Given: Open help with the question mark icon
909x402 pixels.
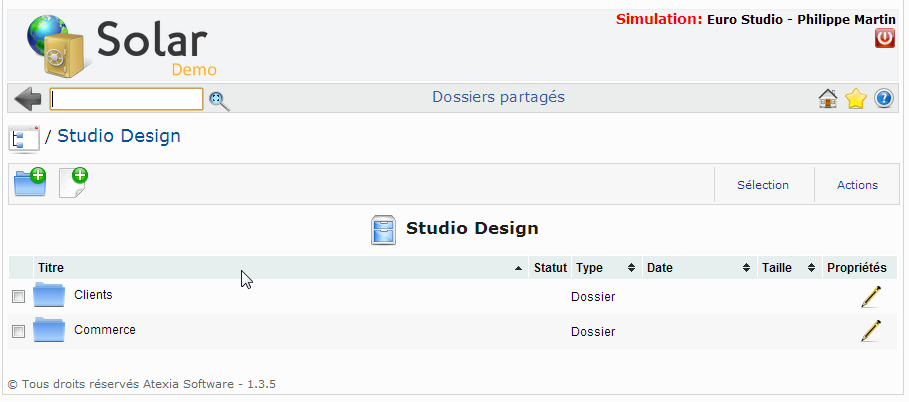Looking at the screenshot, I should pos(883,99).
